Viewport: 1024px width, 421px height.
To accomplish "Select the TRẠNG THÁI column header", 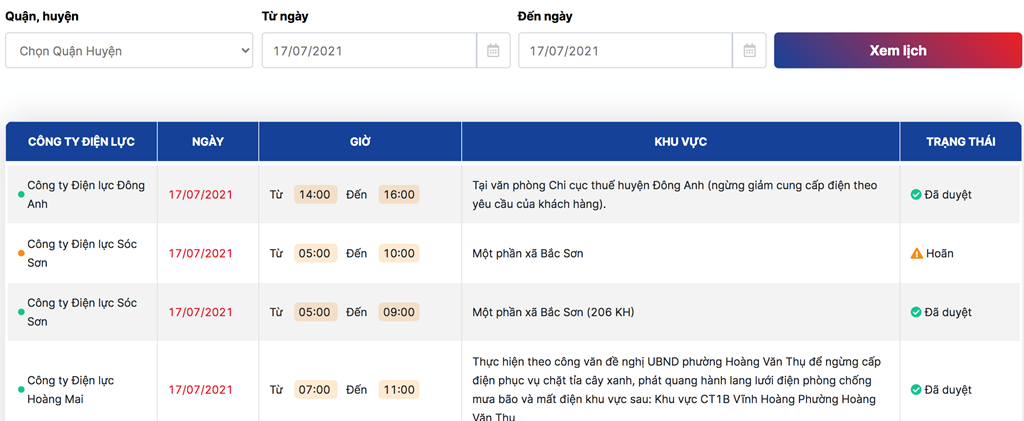I will [x=961, y=142].
